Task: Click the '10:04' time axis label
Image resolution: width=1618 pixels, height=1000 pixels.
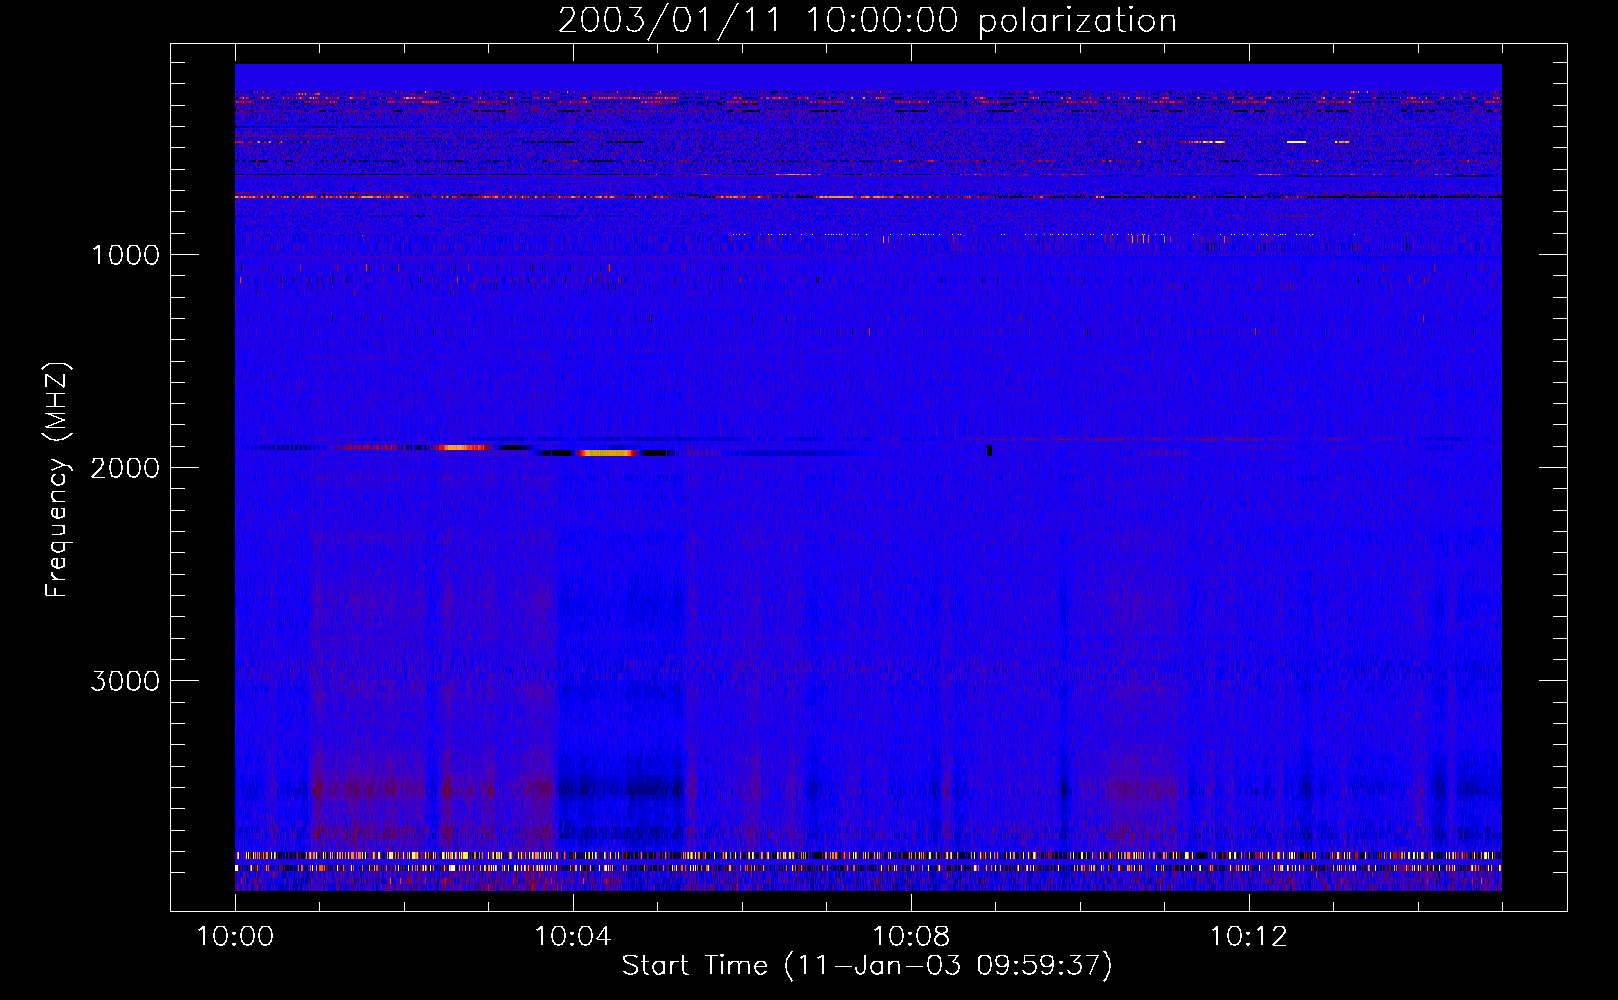Action: [x=573, y=937]
